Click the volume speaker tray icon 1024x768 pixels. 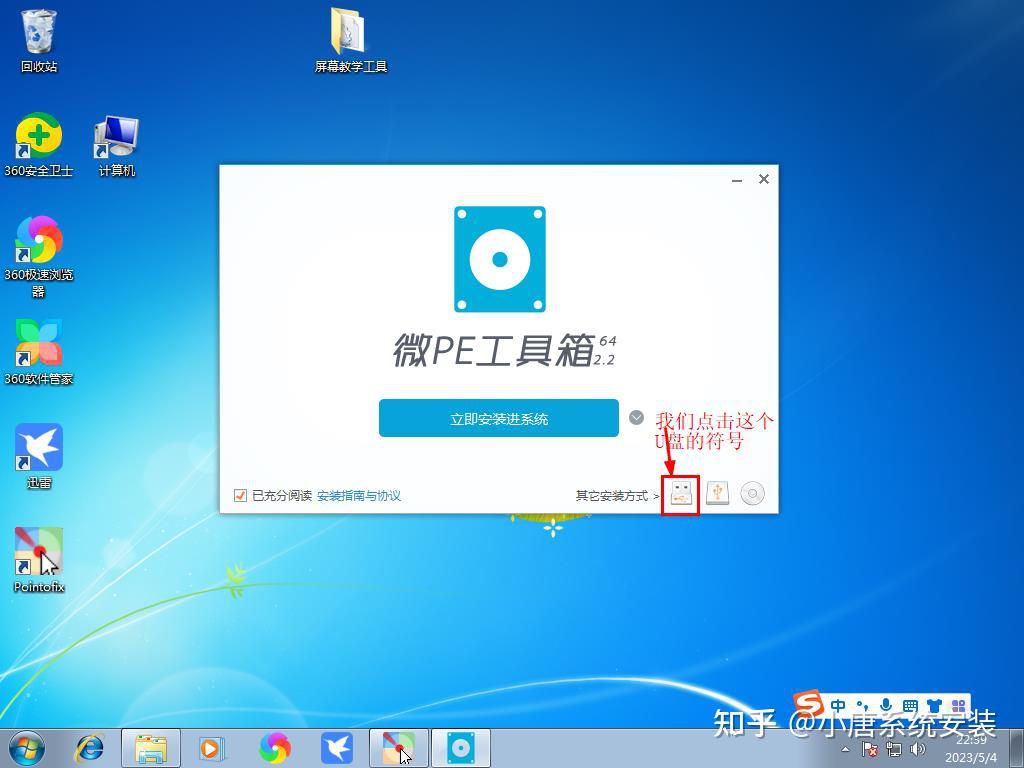(x=918, y=749)
